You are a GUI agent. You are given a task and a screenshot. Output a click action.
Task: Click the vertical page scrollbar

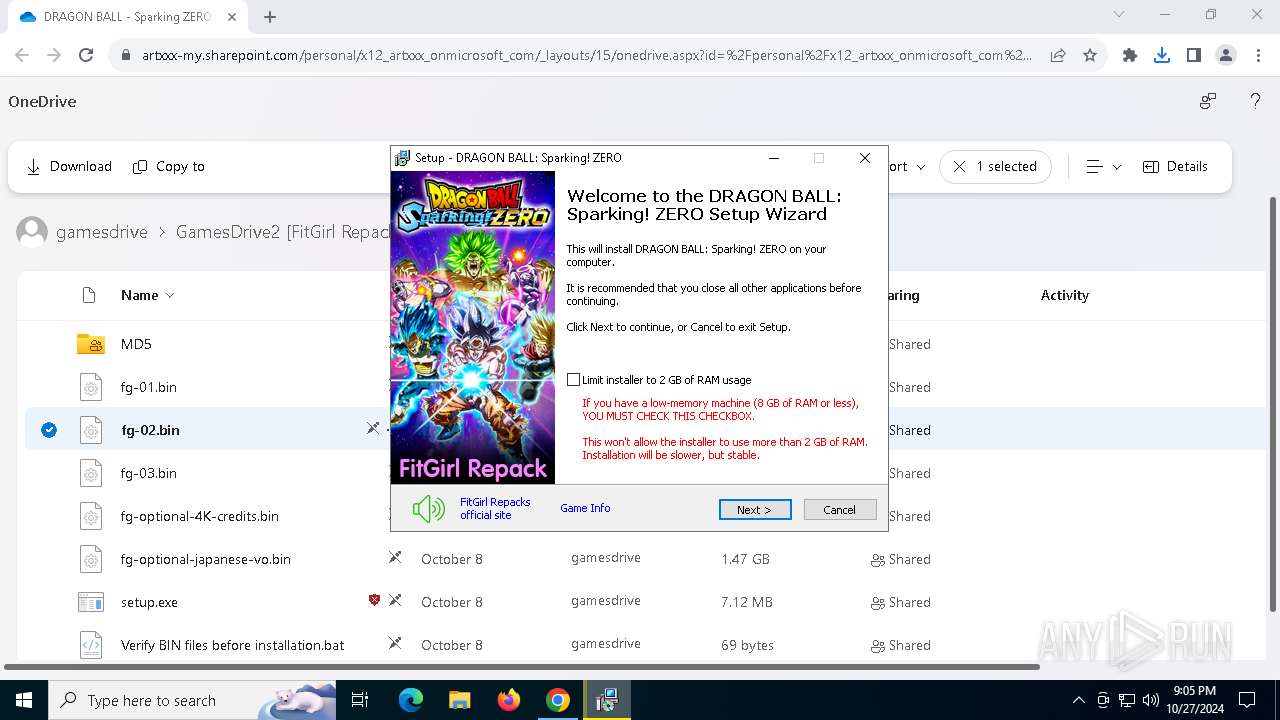[1273, 404]
